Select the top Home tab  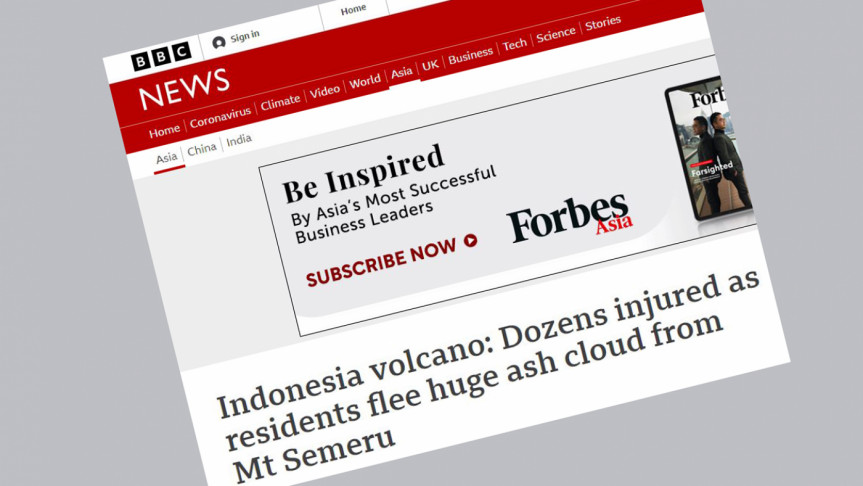click(x=353, y=9)
